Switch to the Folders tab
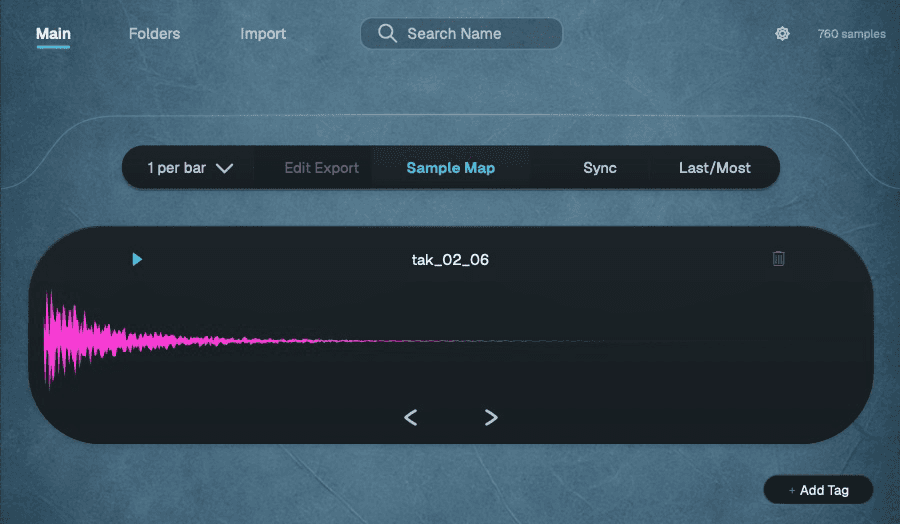900x524 pixels. click(154, 34)
